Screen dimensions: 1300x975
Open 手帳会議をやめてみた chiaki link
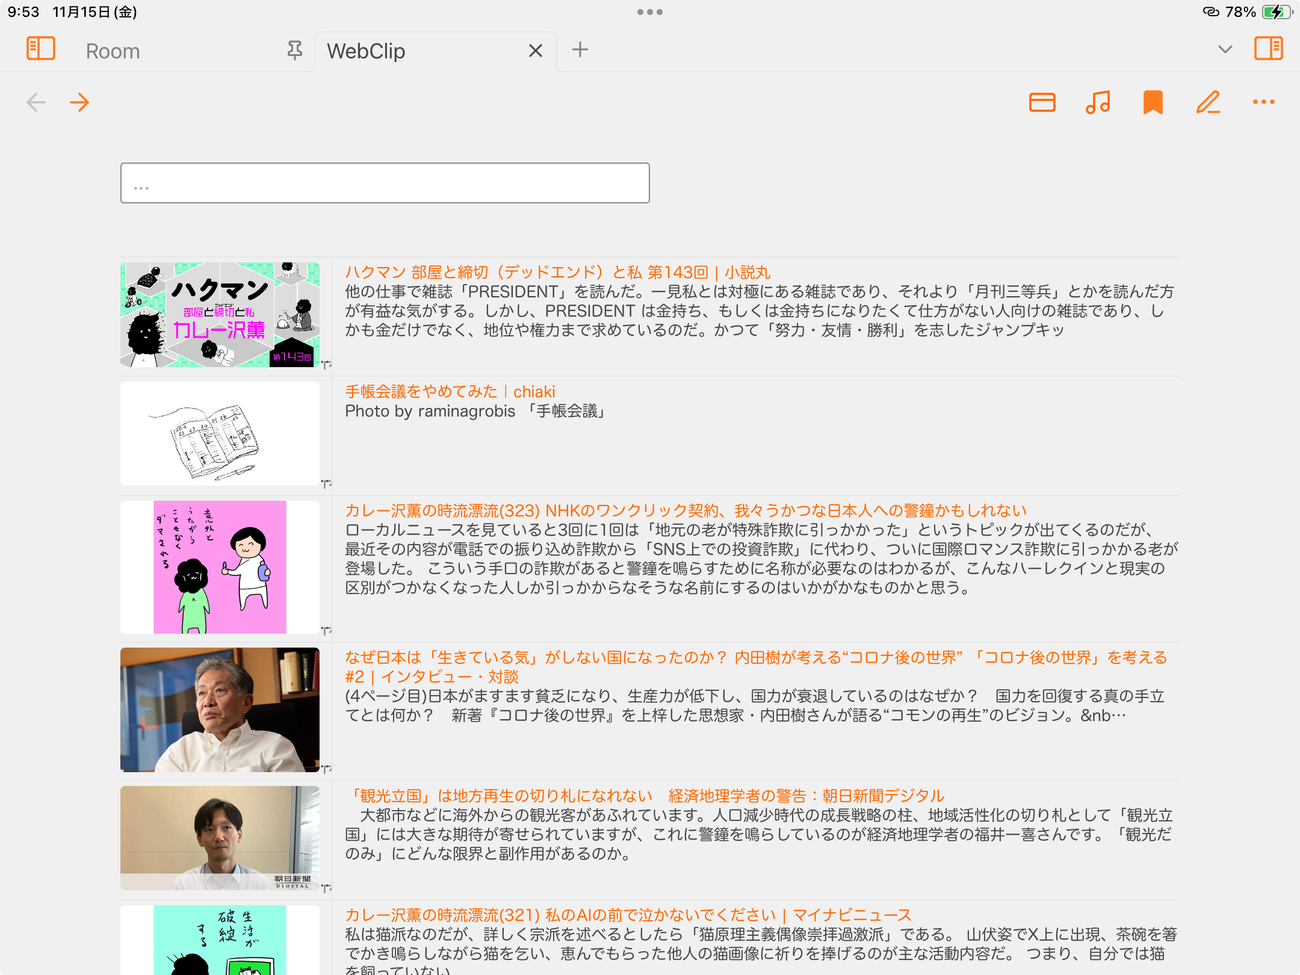pos(450,392)
